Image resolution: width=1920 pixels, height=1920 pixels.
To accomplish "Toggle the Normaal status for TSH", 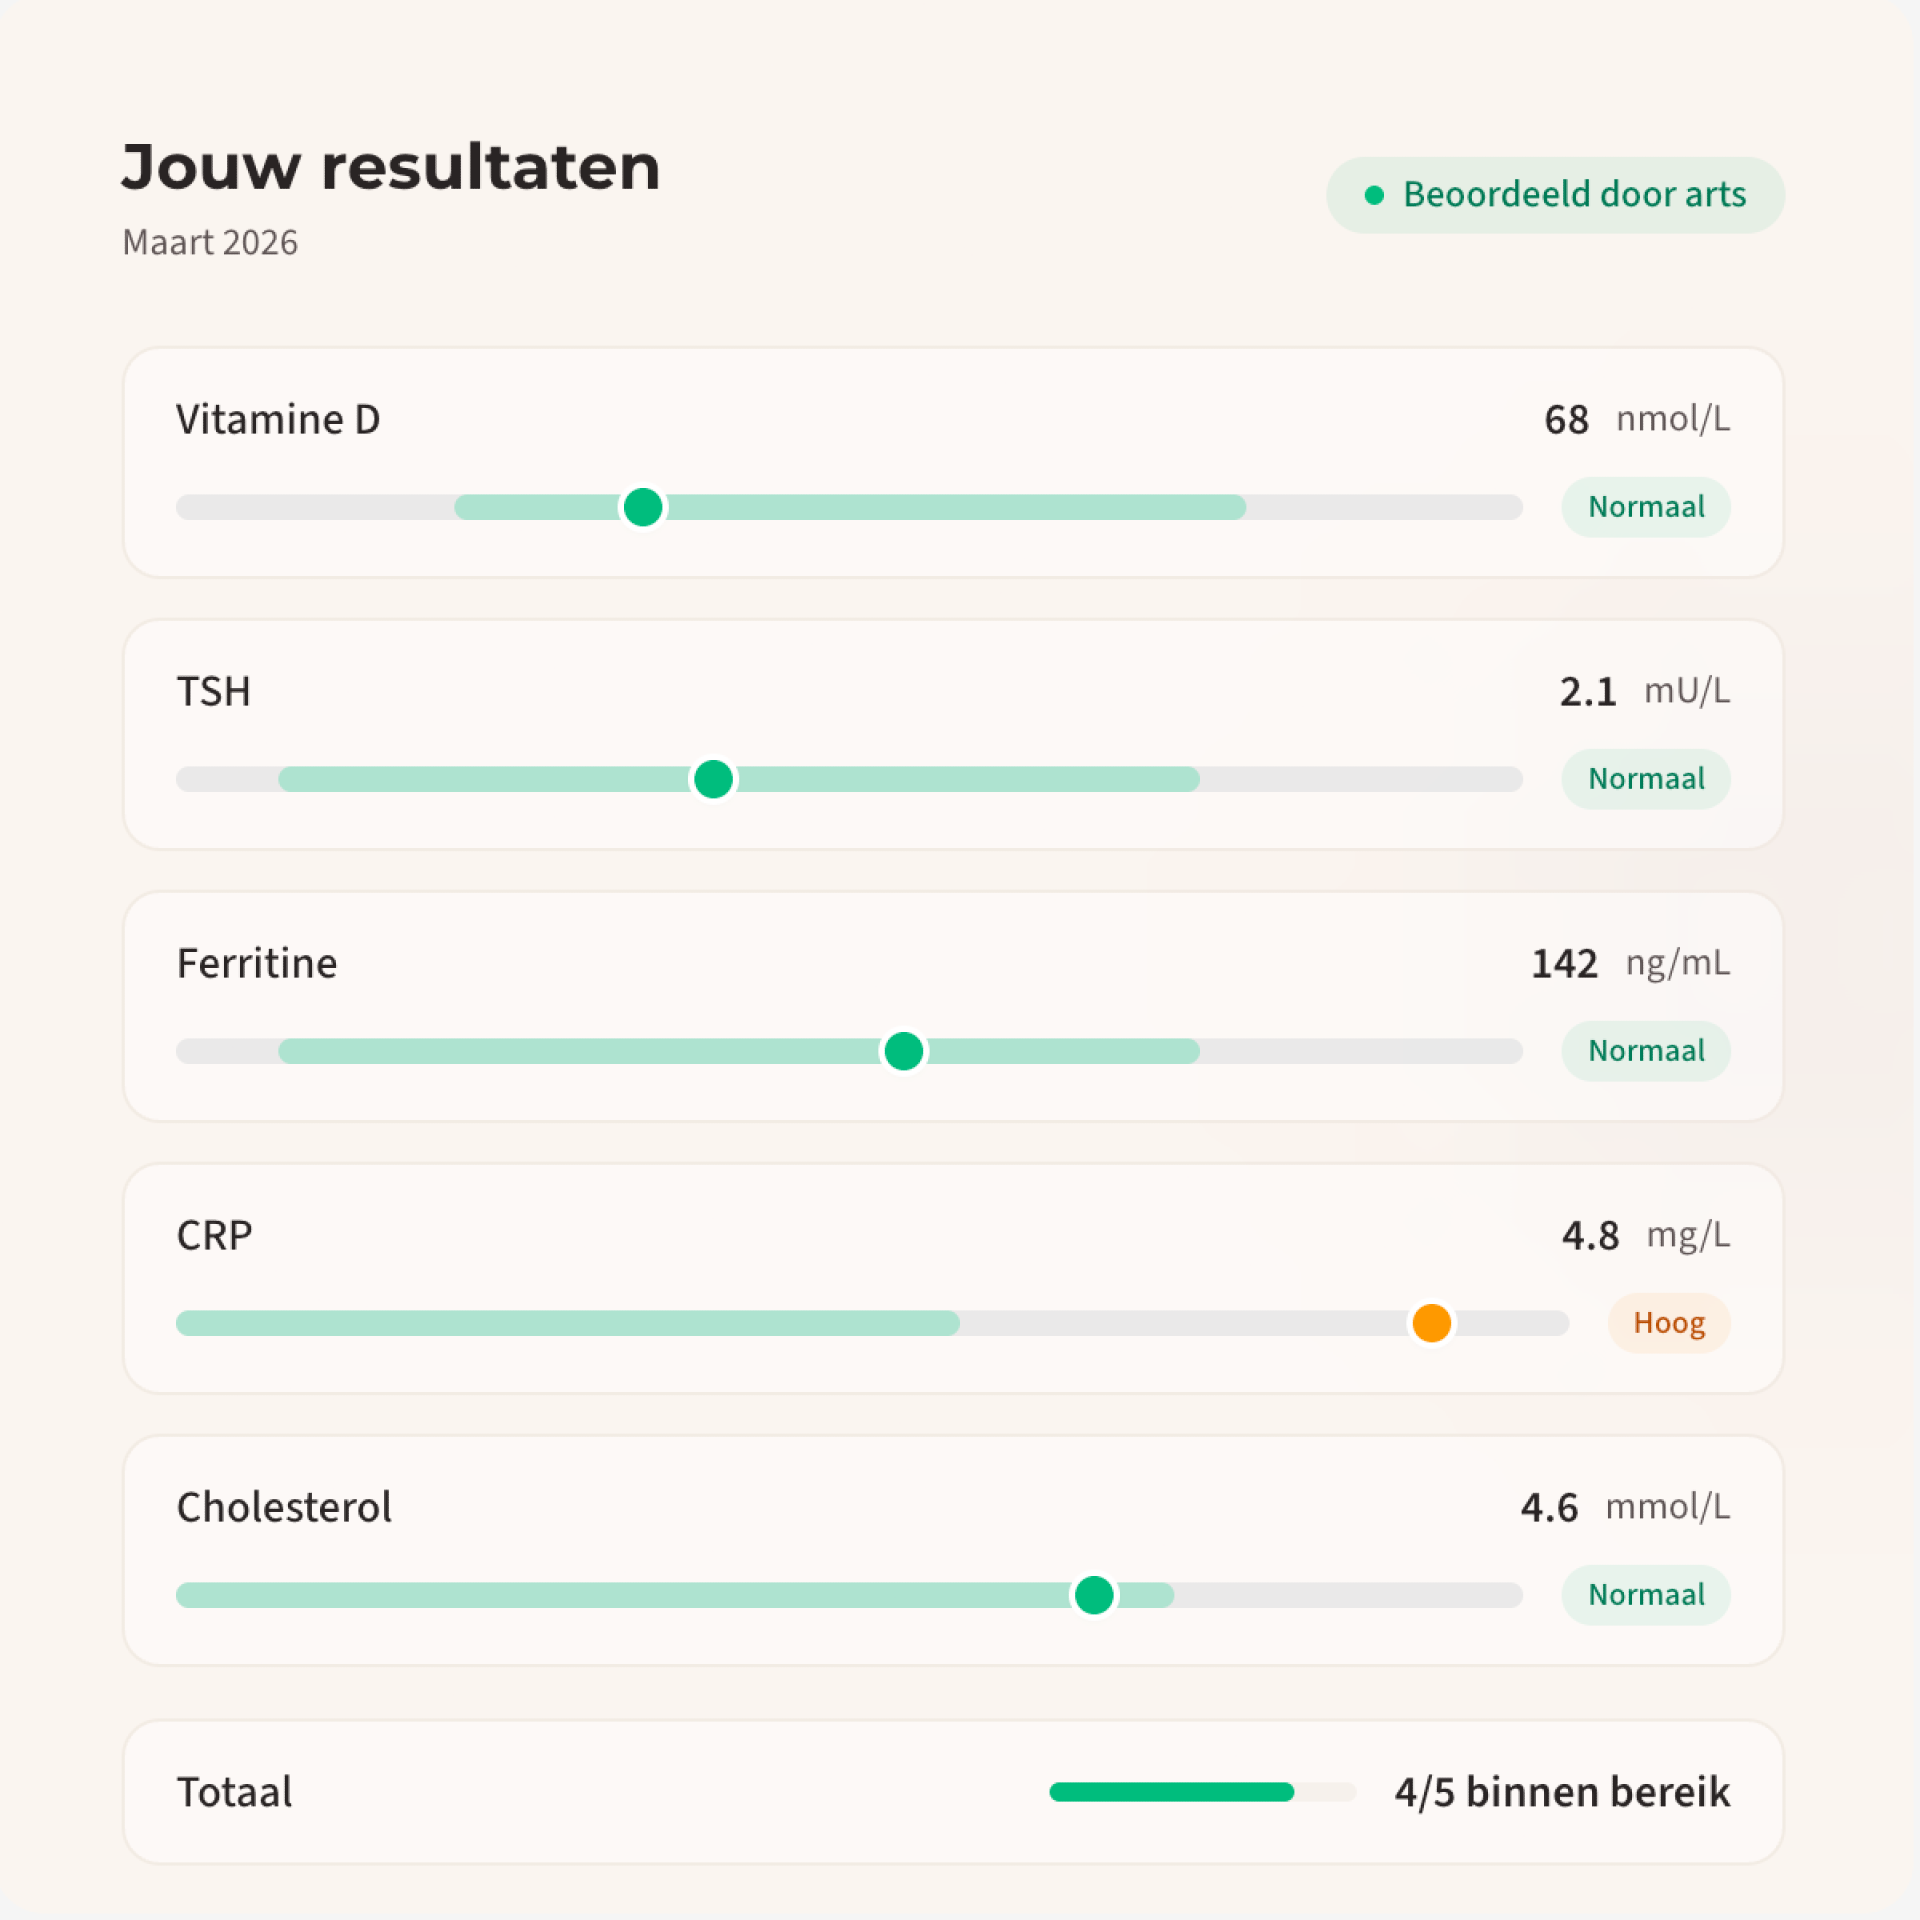I will click(x=1646, y=778).
